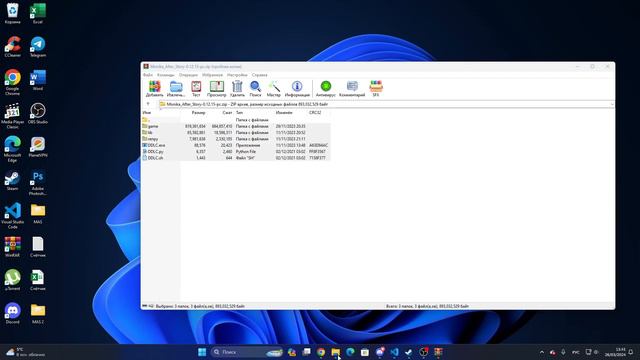
Task: Open the Recycle Bin (Корзина) desktop icon
Action: (x=13, y=13)
